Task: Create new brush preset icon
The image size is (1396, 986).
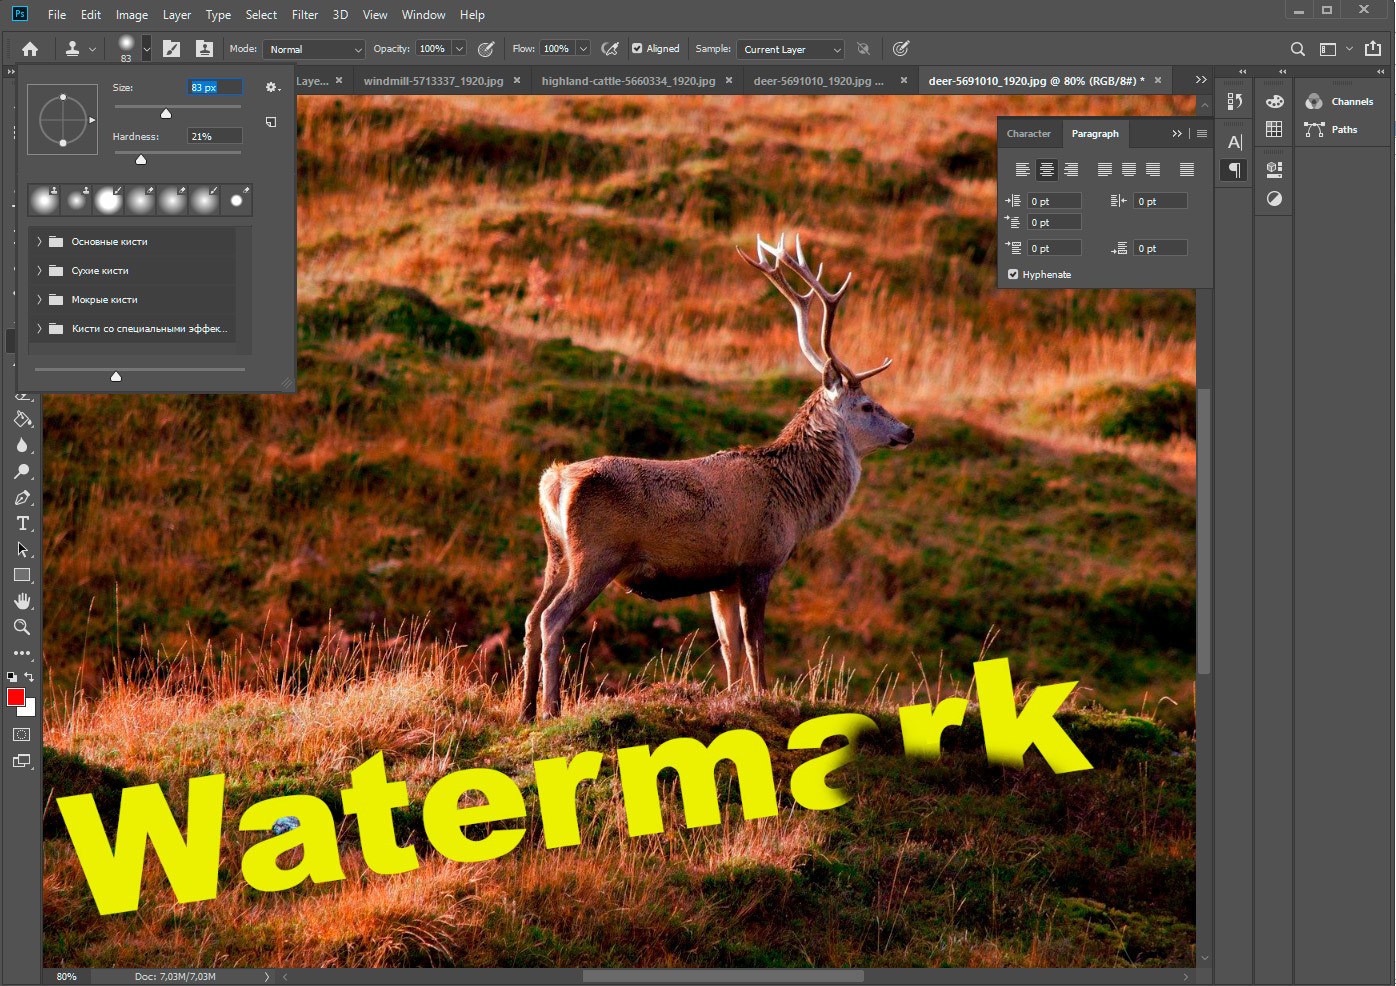Action: (x=271, y=122)
